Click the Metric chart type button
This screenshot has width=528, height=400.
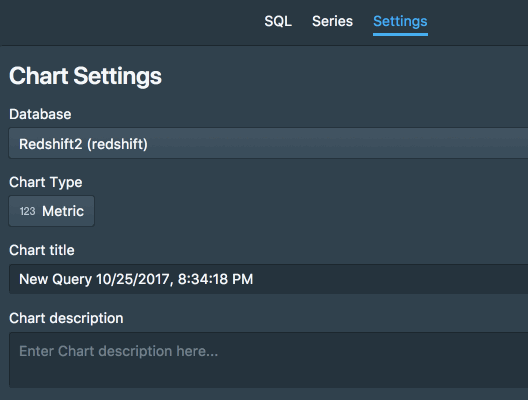[52, 211]
